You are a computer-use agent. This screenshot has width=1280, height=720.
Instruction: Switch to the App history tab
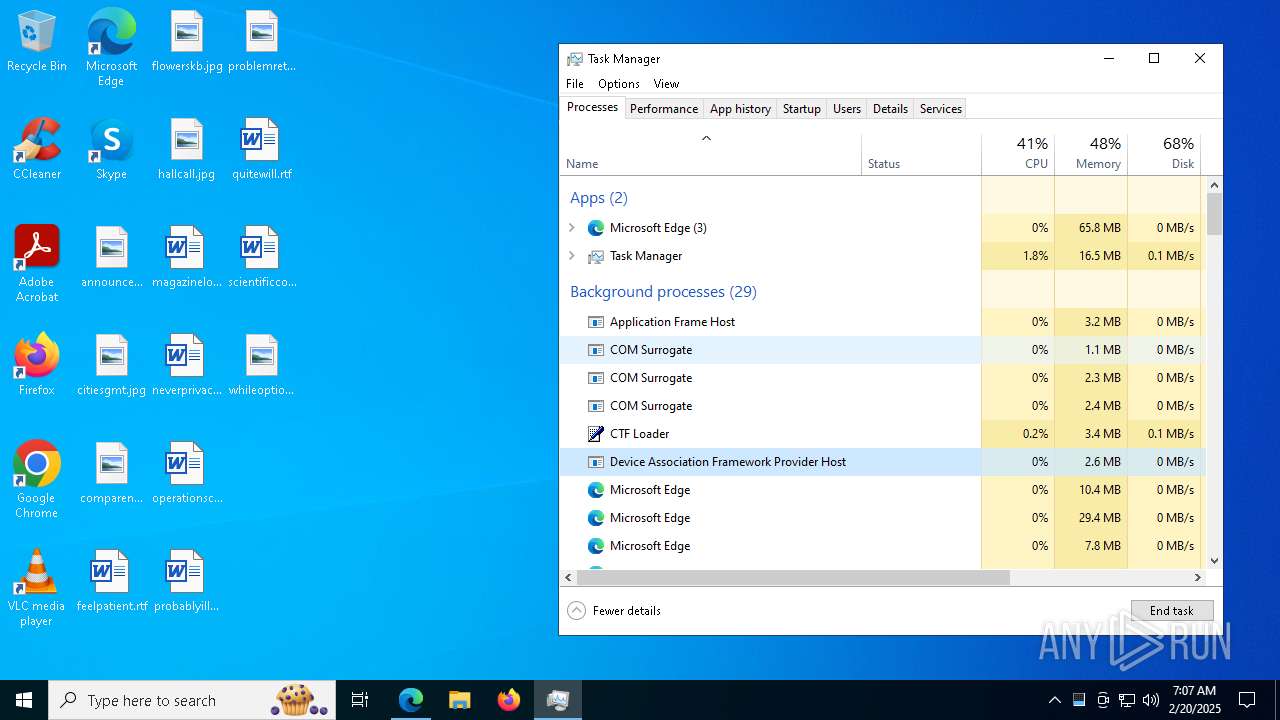[740, 109]
